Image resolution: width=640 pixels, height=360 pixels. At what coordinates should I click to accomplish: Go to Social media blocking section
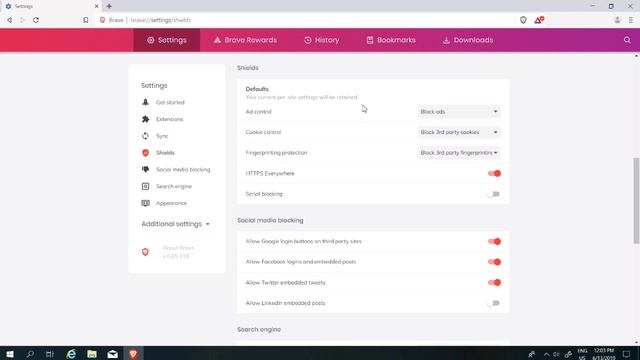tap(183, 169)
